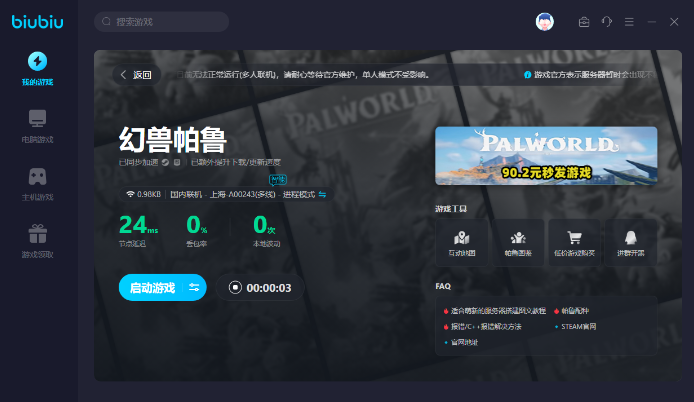The height and width of the screenshot is (402, 694).
Task: Open launch settings sliders beside 启动游戏
Action: tap(194, 288)
